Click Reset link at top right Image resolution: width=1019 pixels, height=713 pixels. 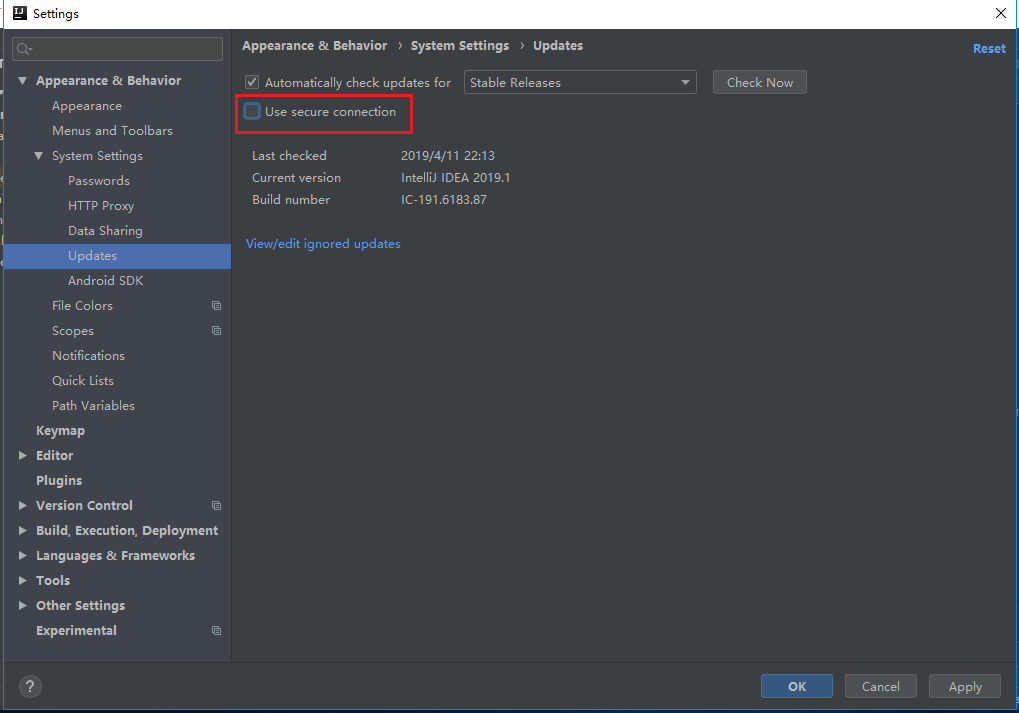tap(989, 49)
